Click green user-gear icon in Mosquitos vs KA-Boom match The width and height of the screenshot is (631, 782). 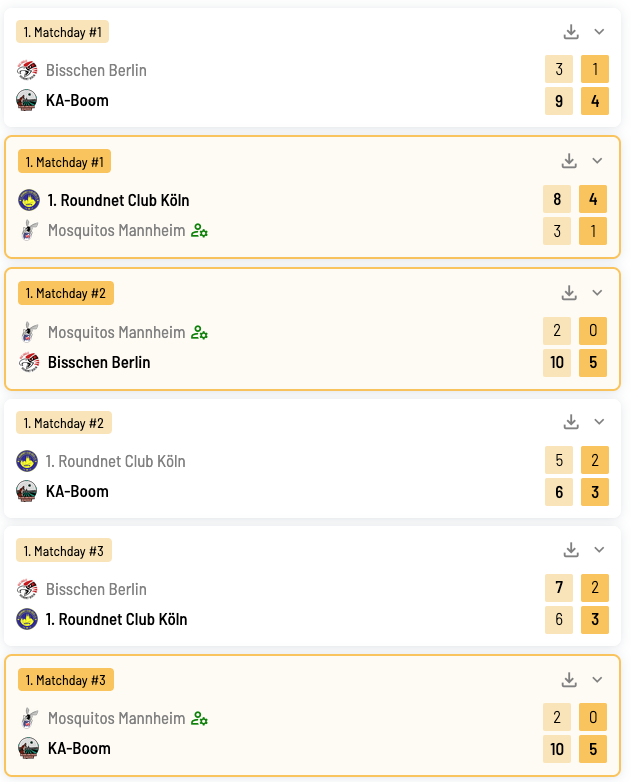(200, 718)
